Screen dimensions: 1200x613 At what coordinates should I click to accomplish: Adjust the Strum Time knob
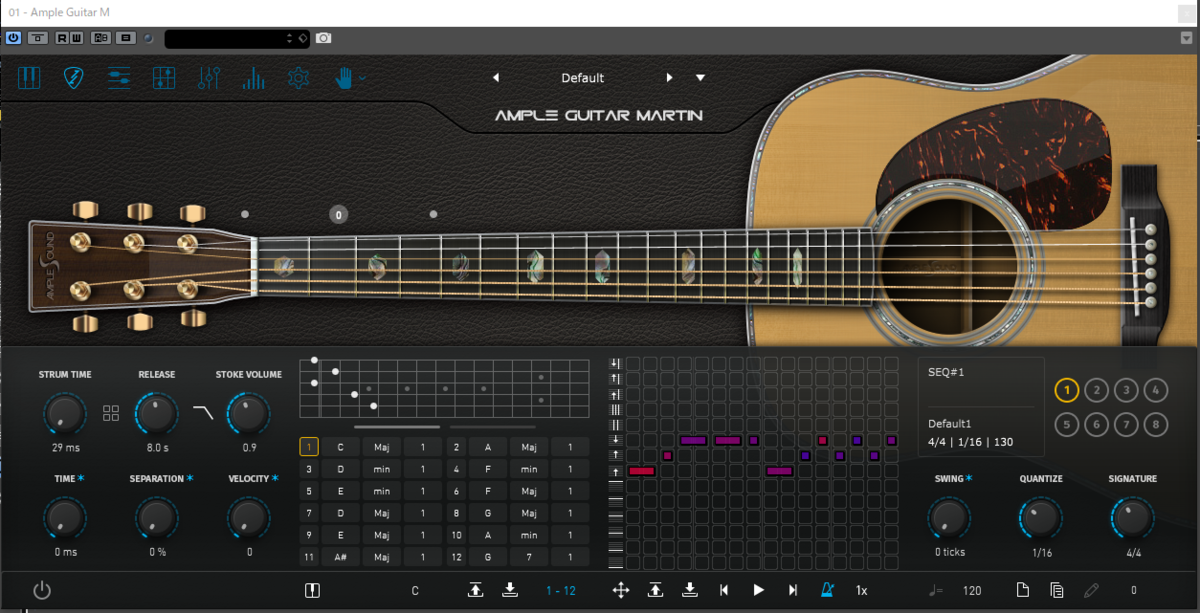[65, 413]
